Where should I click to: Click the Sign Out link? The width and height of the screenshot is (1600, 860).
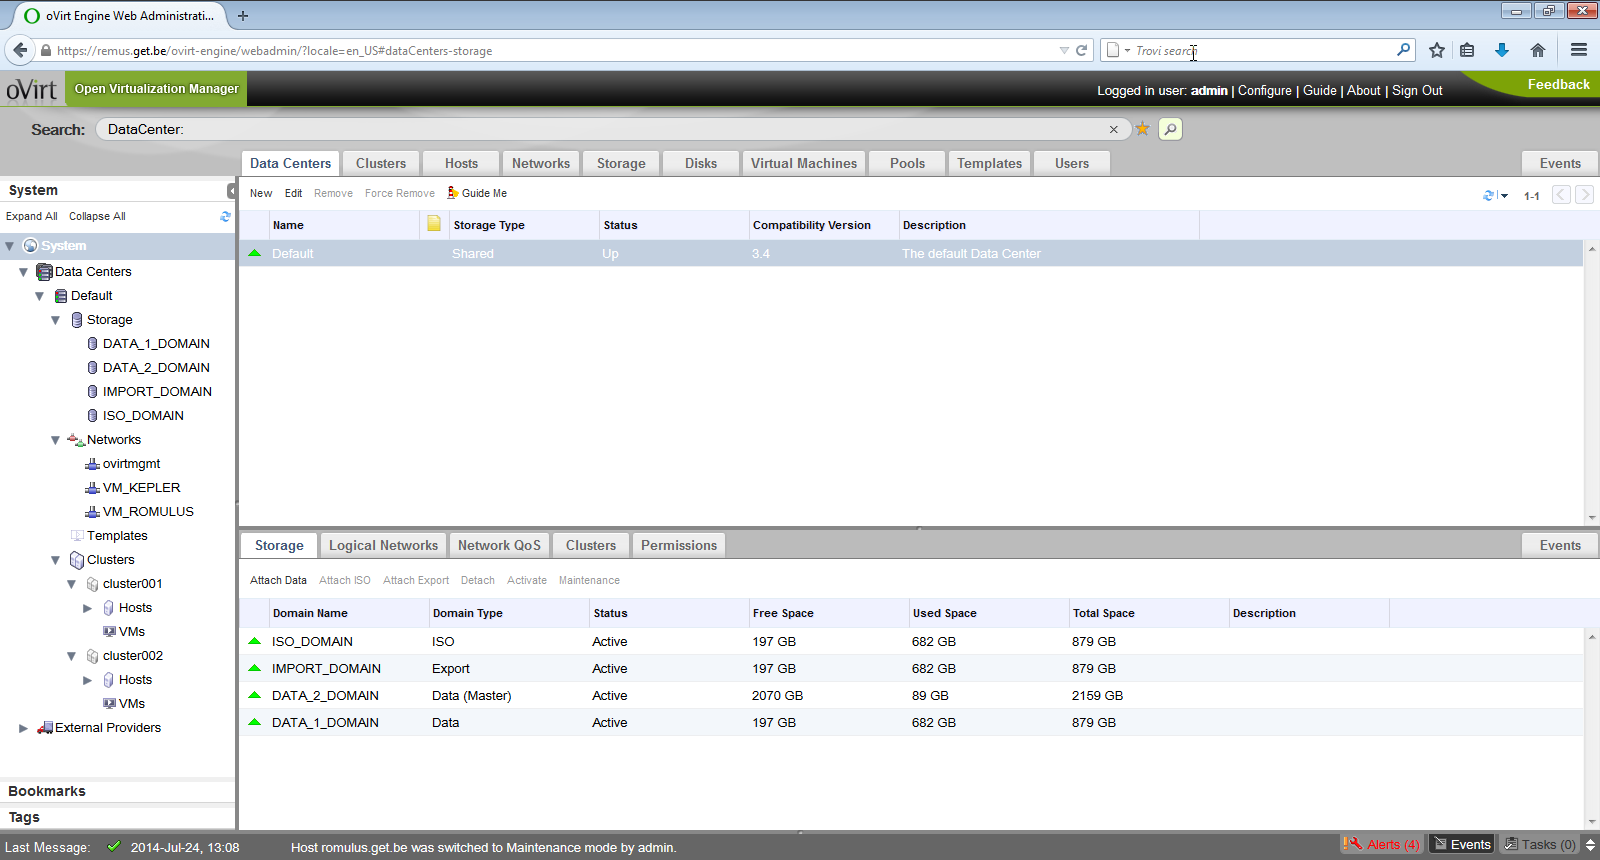click(x=1417, y=90)
